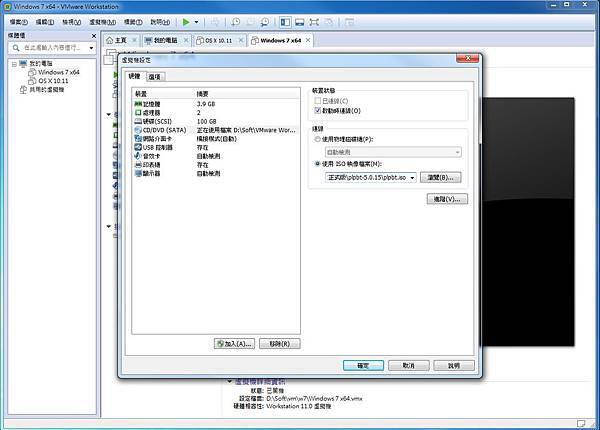Collapse the VM details section at bottom
Viewport: 600px width, 430px height.
coord(229,381)
